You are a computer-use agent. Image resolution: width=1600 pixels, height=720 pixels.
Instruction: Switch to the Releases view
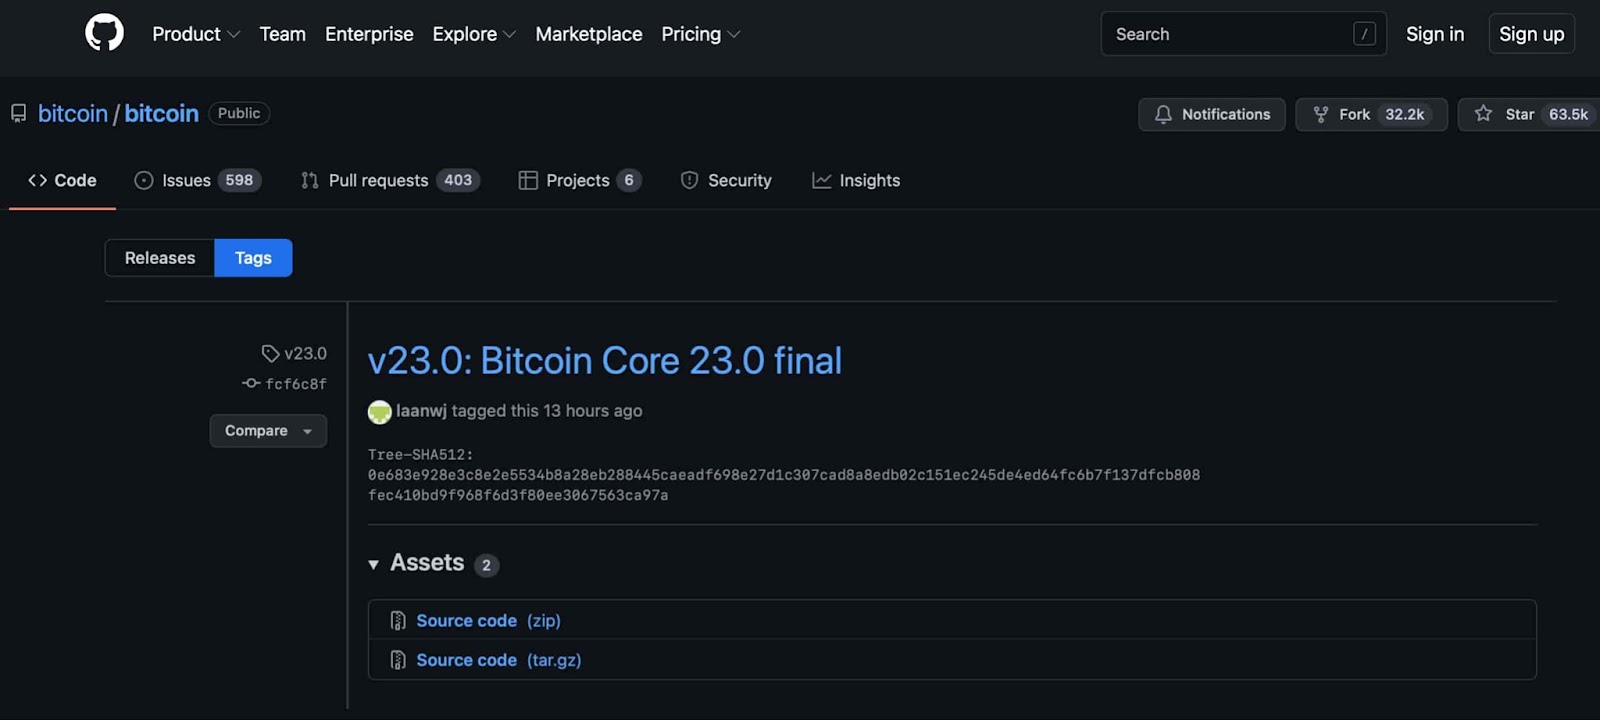click(160, 258)
